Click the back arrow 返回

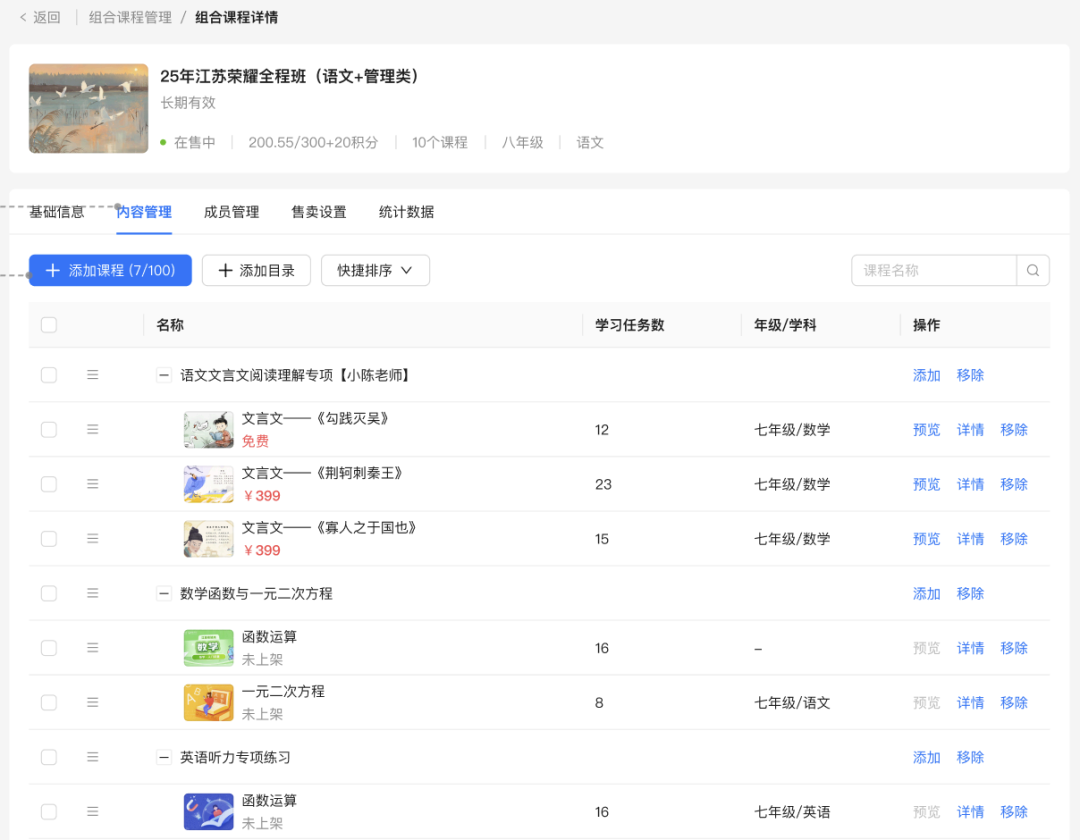[x=40, y=17]
